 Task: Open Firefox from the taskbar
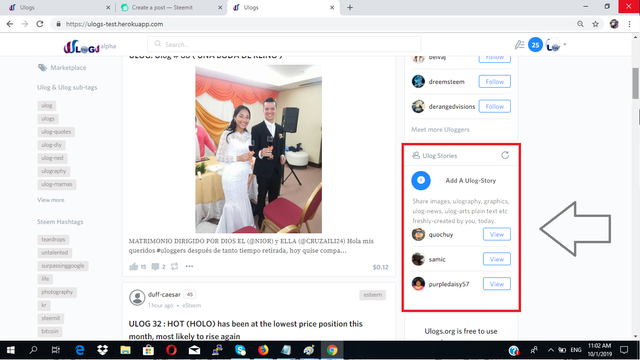click(263, 350)
